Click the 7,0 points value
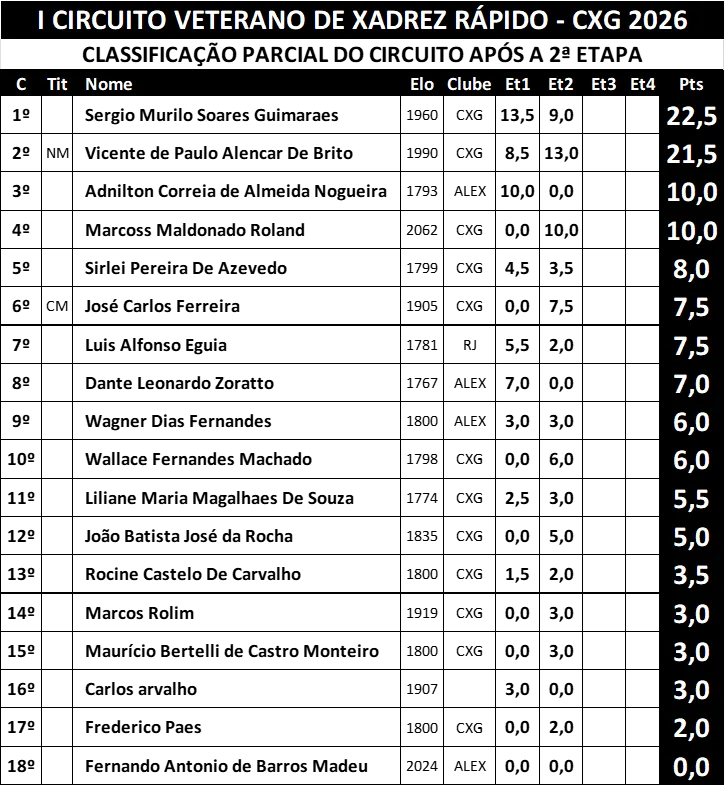Image resolution: width=725 pixels, height=786 pixels. (x=691, y=385)
